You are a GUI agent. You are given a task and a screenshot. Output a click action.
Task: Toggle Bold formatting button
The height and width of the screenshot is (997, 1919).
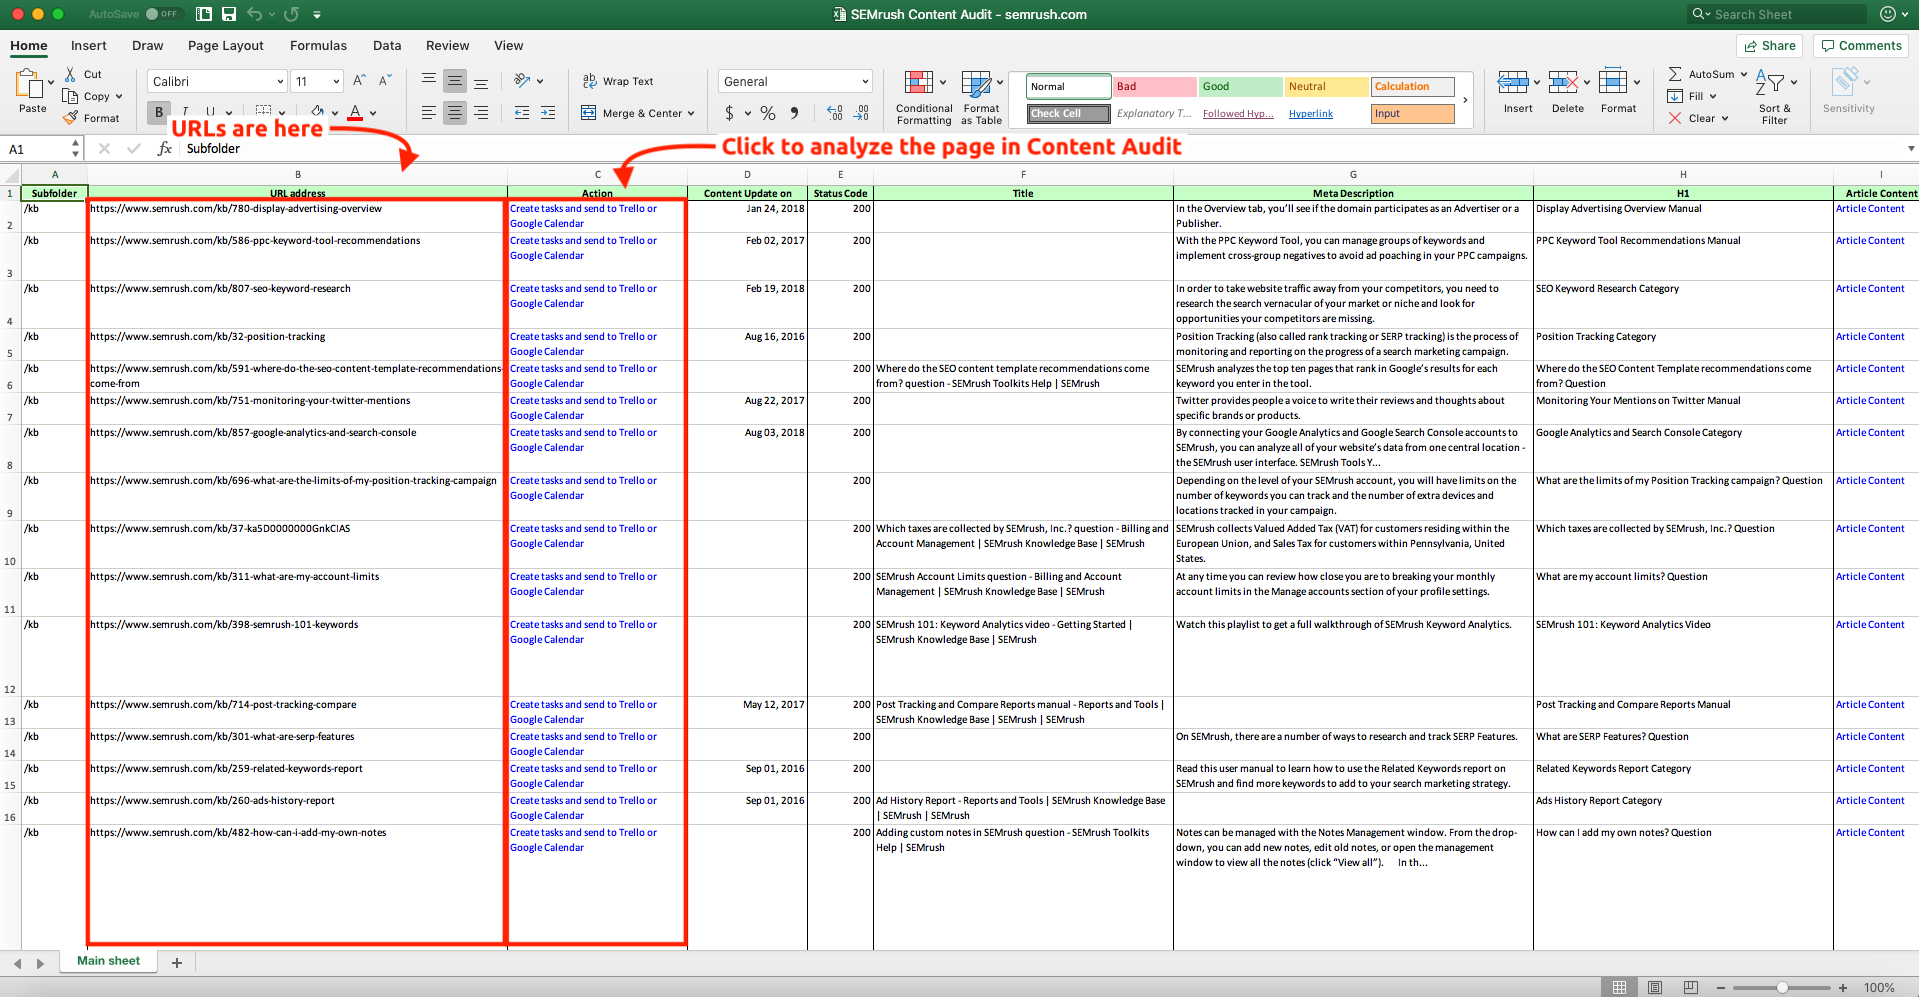tap(158, 113)
